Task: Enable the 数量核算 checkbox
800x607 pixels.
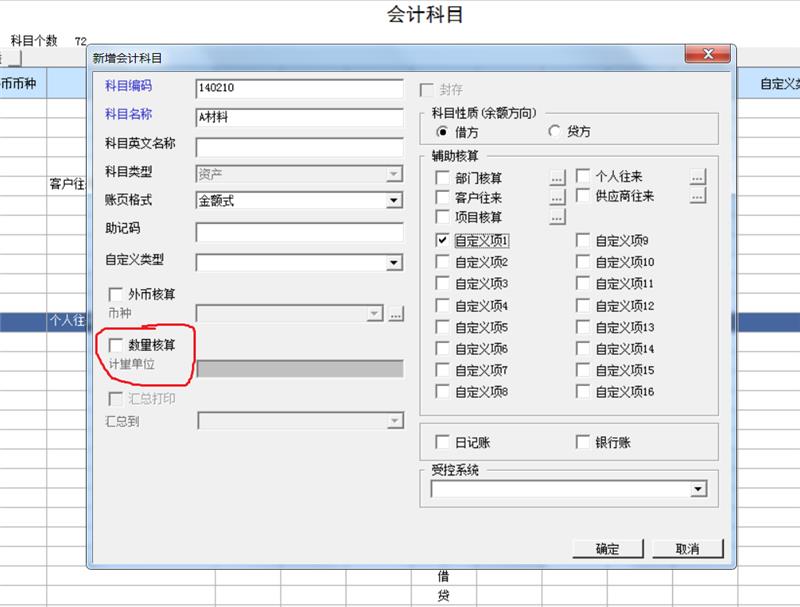Action: pos(115,345)
